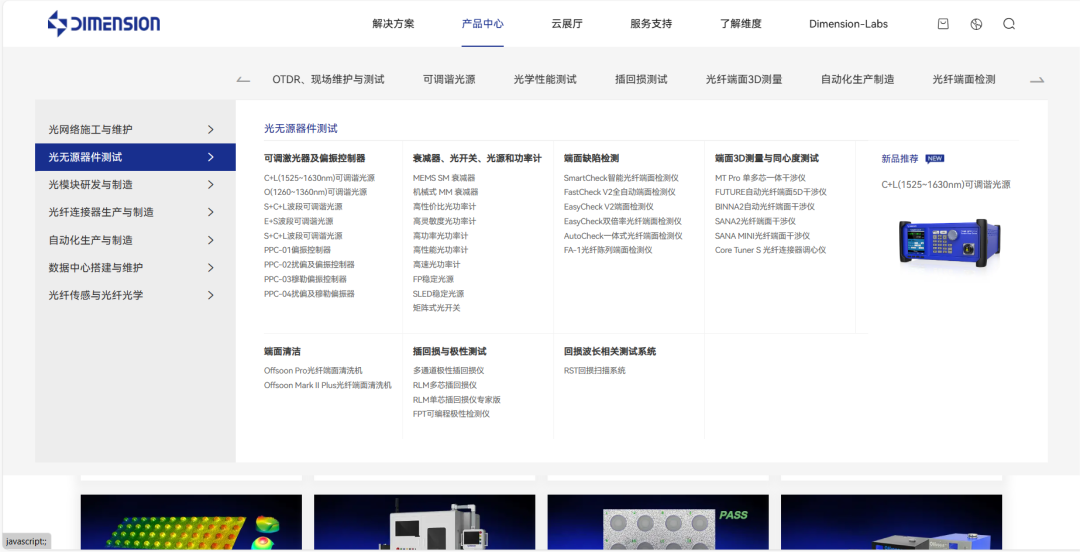Expand 光网络施工与维护 sidebar chevron
The height and width of the screenshot is (552, 1080).
[210, 130]
